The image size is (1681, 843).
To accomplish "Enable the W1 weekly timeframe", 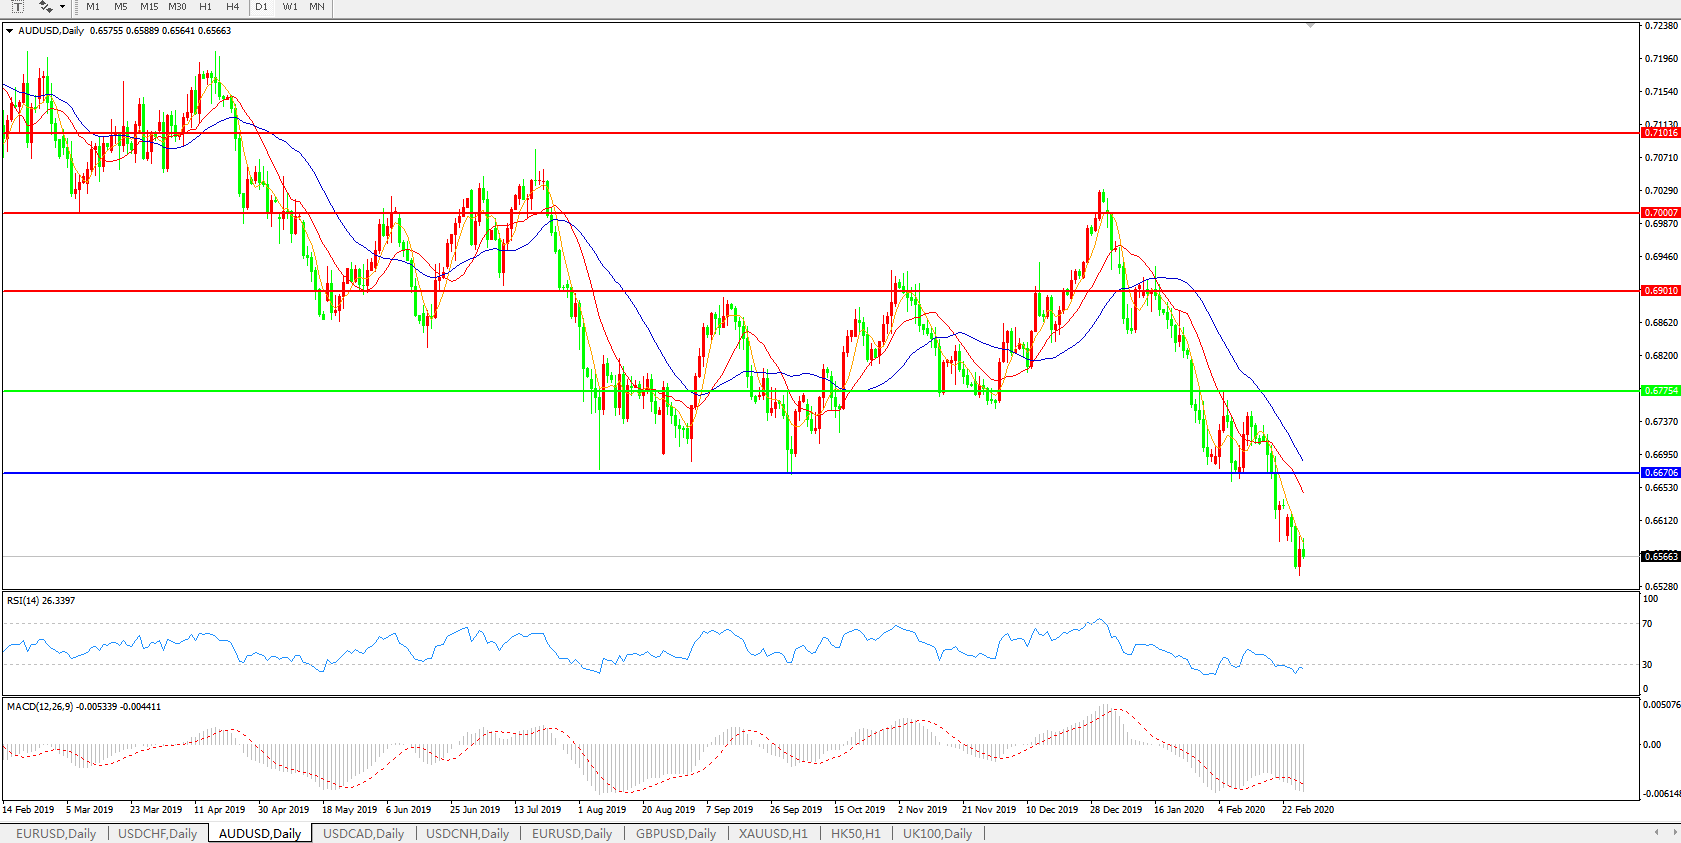I will [290, 7].
